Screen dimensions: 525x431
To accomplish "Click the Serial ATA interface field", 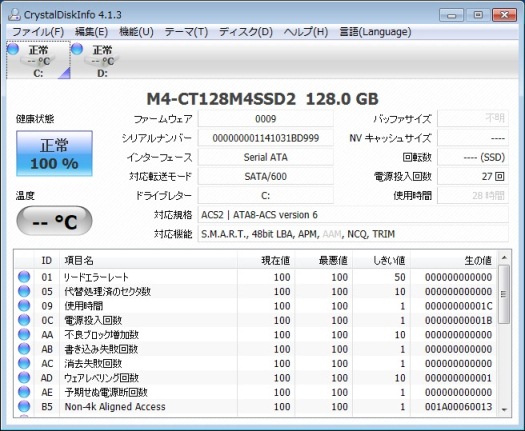I will (266, 157).
